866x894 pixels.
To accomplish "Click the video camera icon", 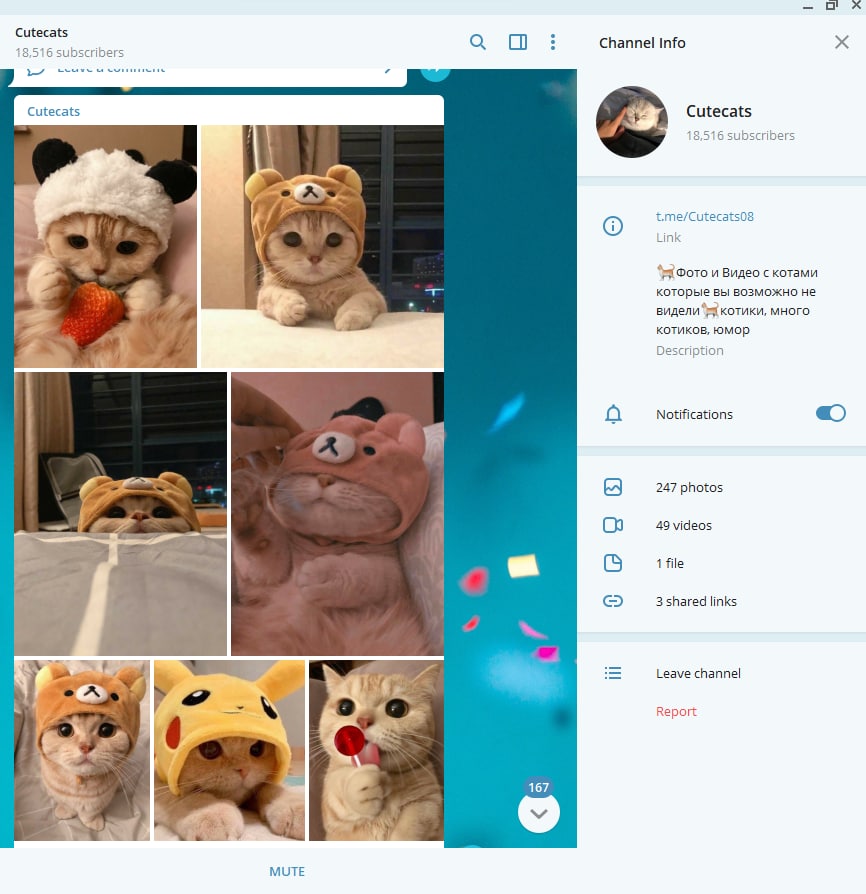I will coord(613,525).
